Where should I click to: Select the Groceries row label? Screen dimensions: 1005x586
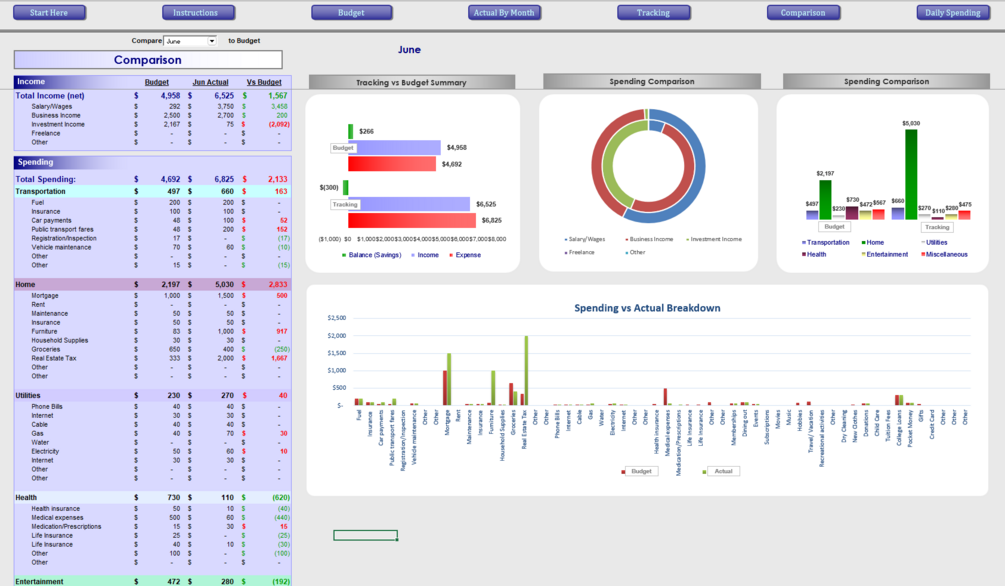tap(46, 349)
